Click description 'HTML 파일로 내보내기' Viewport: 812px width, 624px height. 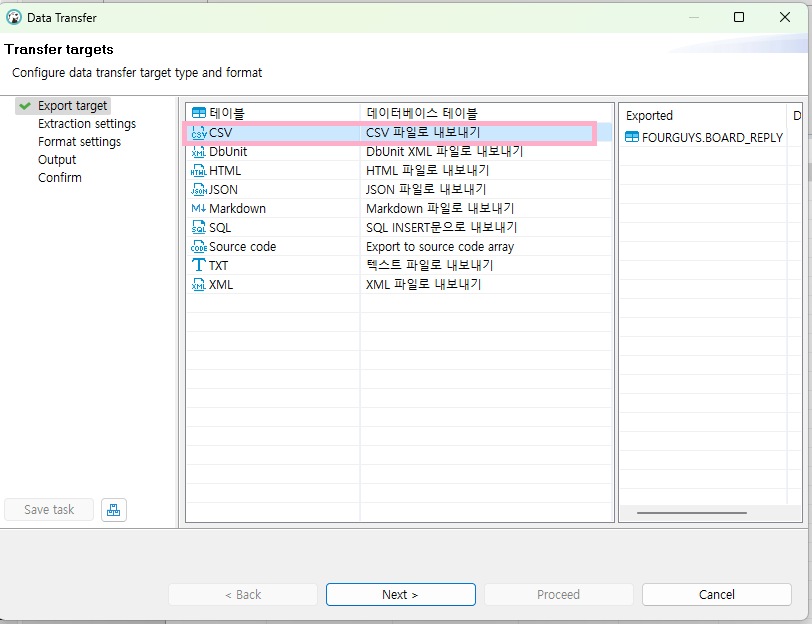[427, 171]
